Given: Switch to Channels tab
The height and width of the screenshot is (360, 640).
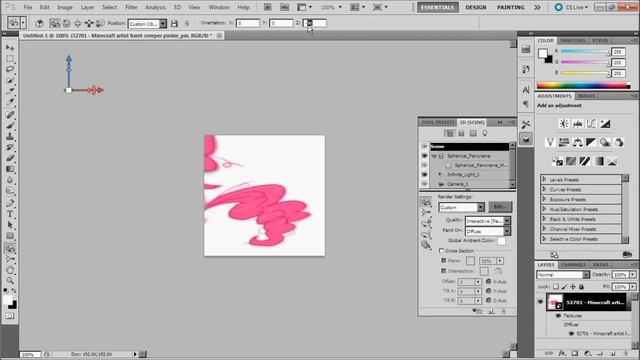Looking at the screenshot, I should (573, 264).
